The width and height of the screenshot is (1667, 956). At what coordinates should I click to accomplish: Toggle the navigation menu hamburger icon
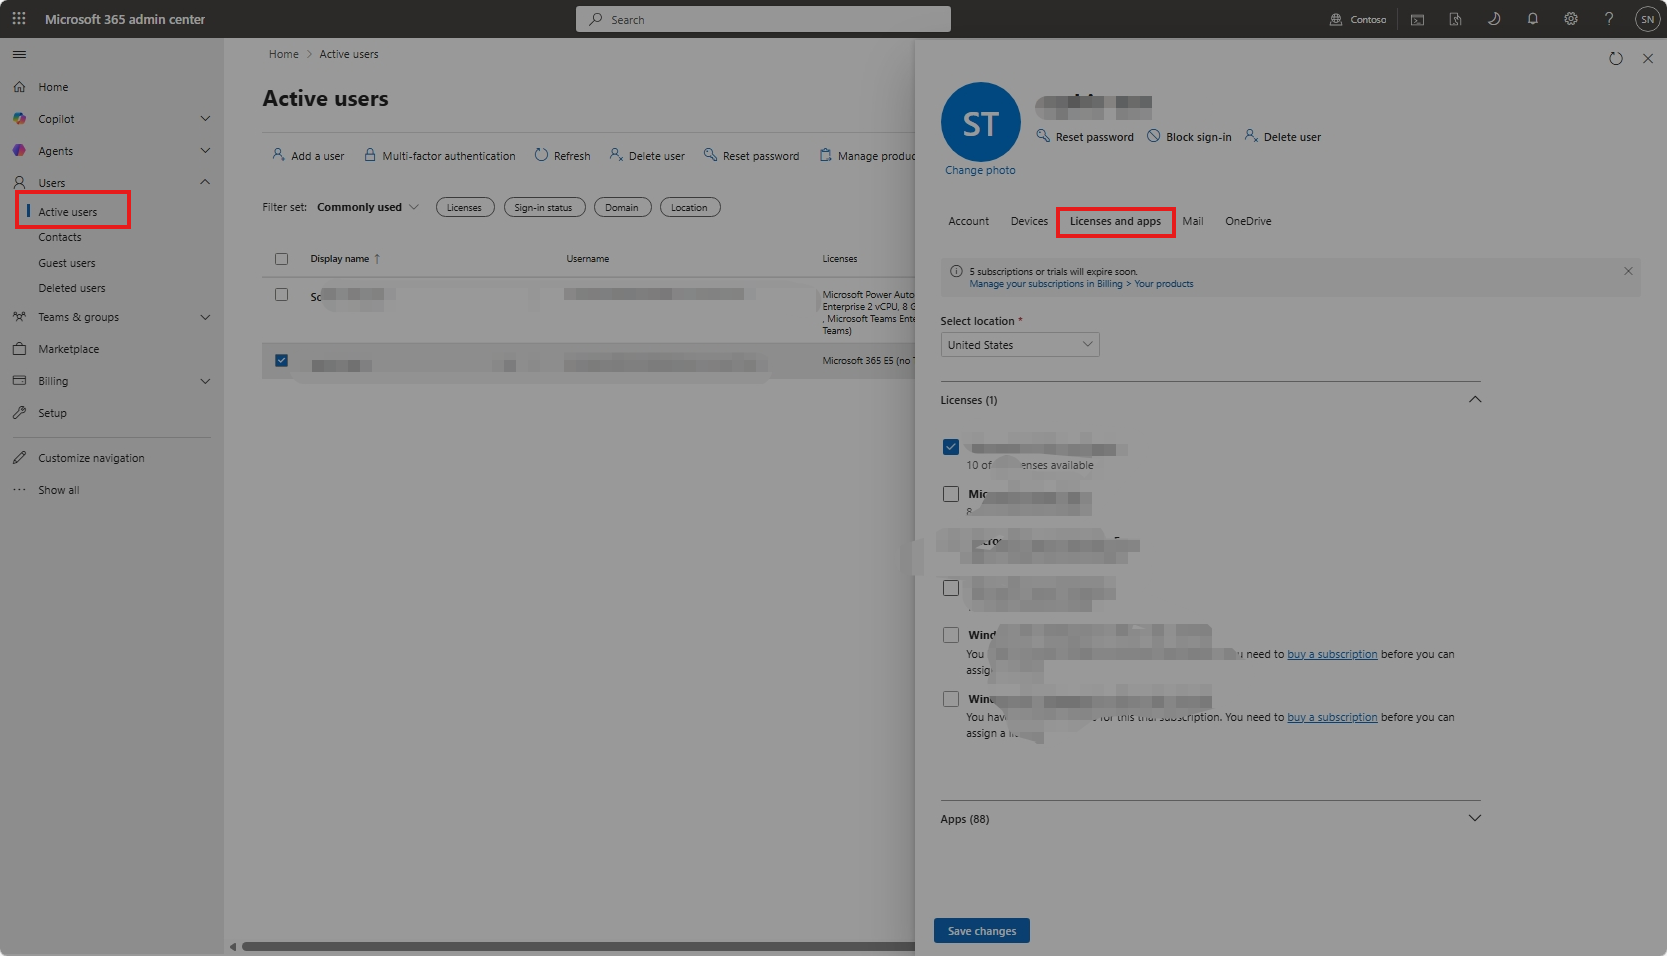20,54
